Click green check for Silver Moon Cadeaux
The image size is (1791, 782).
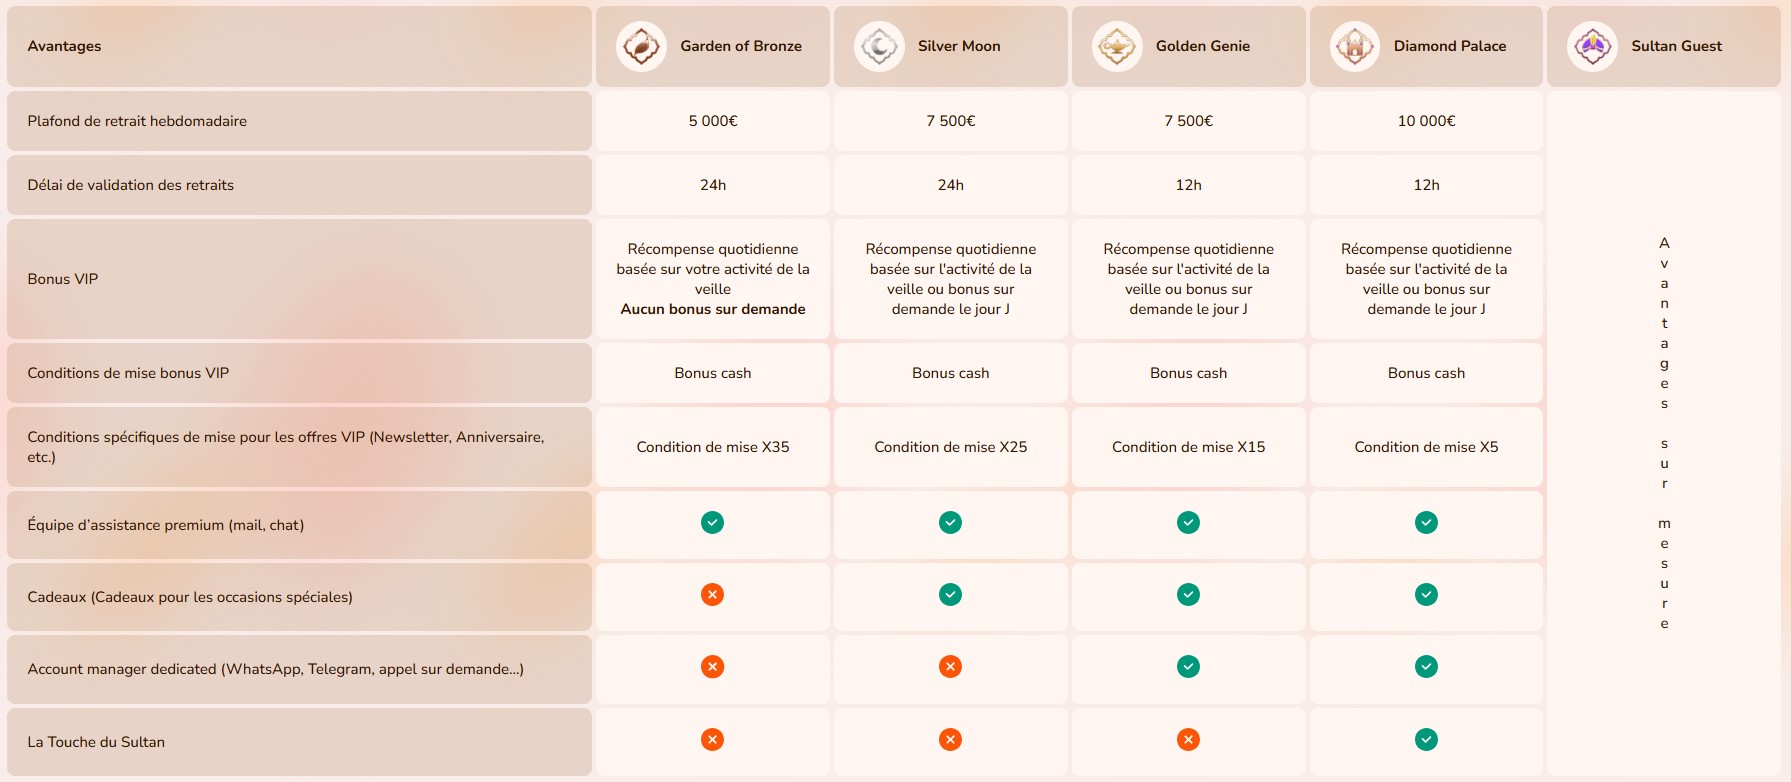pyautogui.click(x=950, y=595)
